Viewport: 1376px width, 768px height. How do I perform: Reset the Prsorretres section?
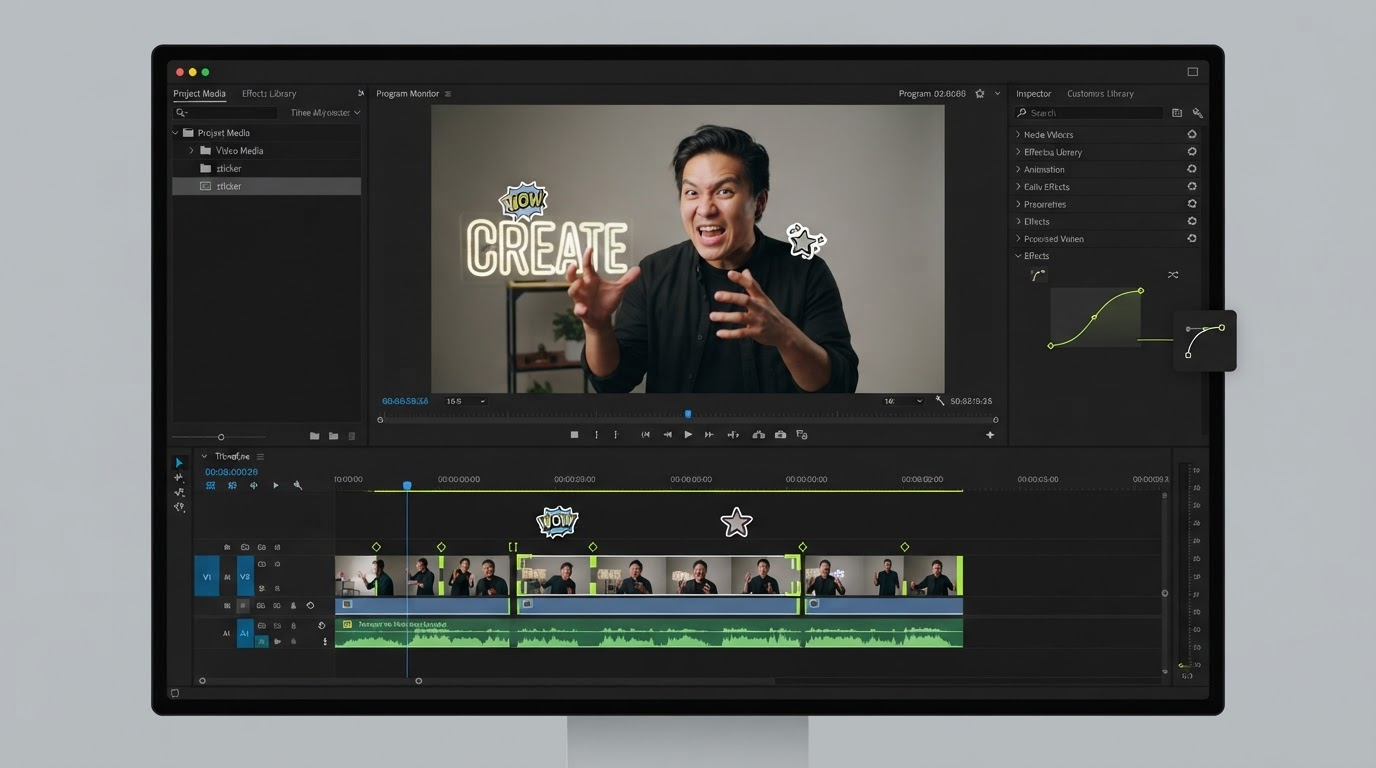click(x=1192, y=204)
